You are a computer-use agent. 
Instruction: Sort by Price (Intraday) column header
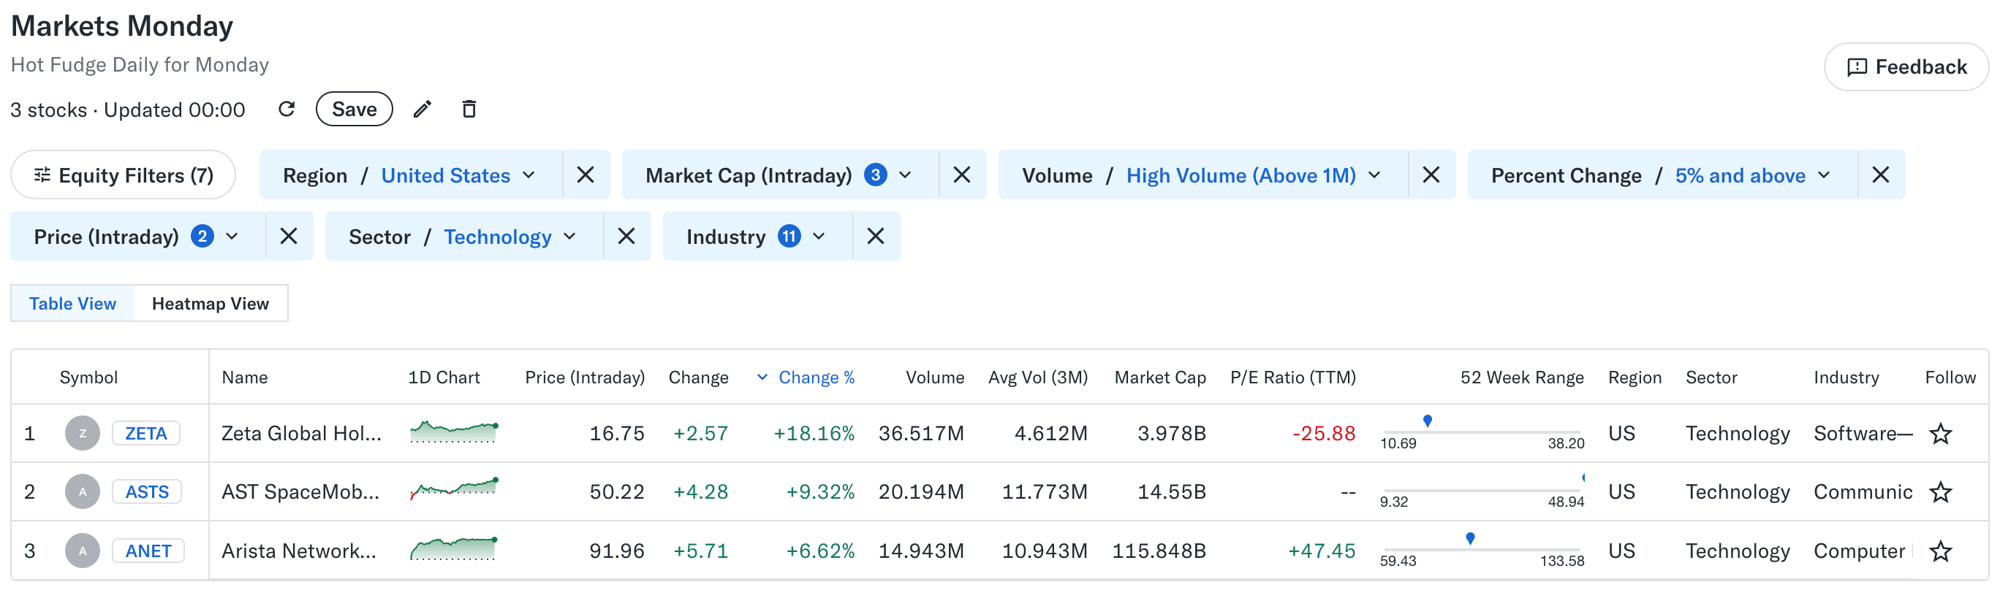click(585, 377)
